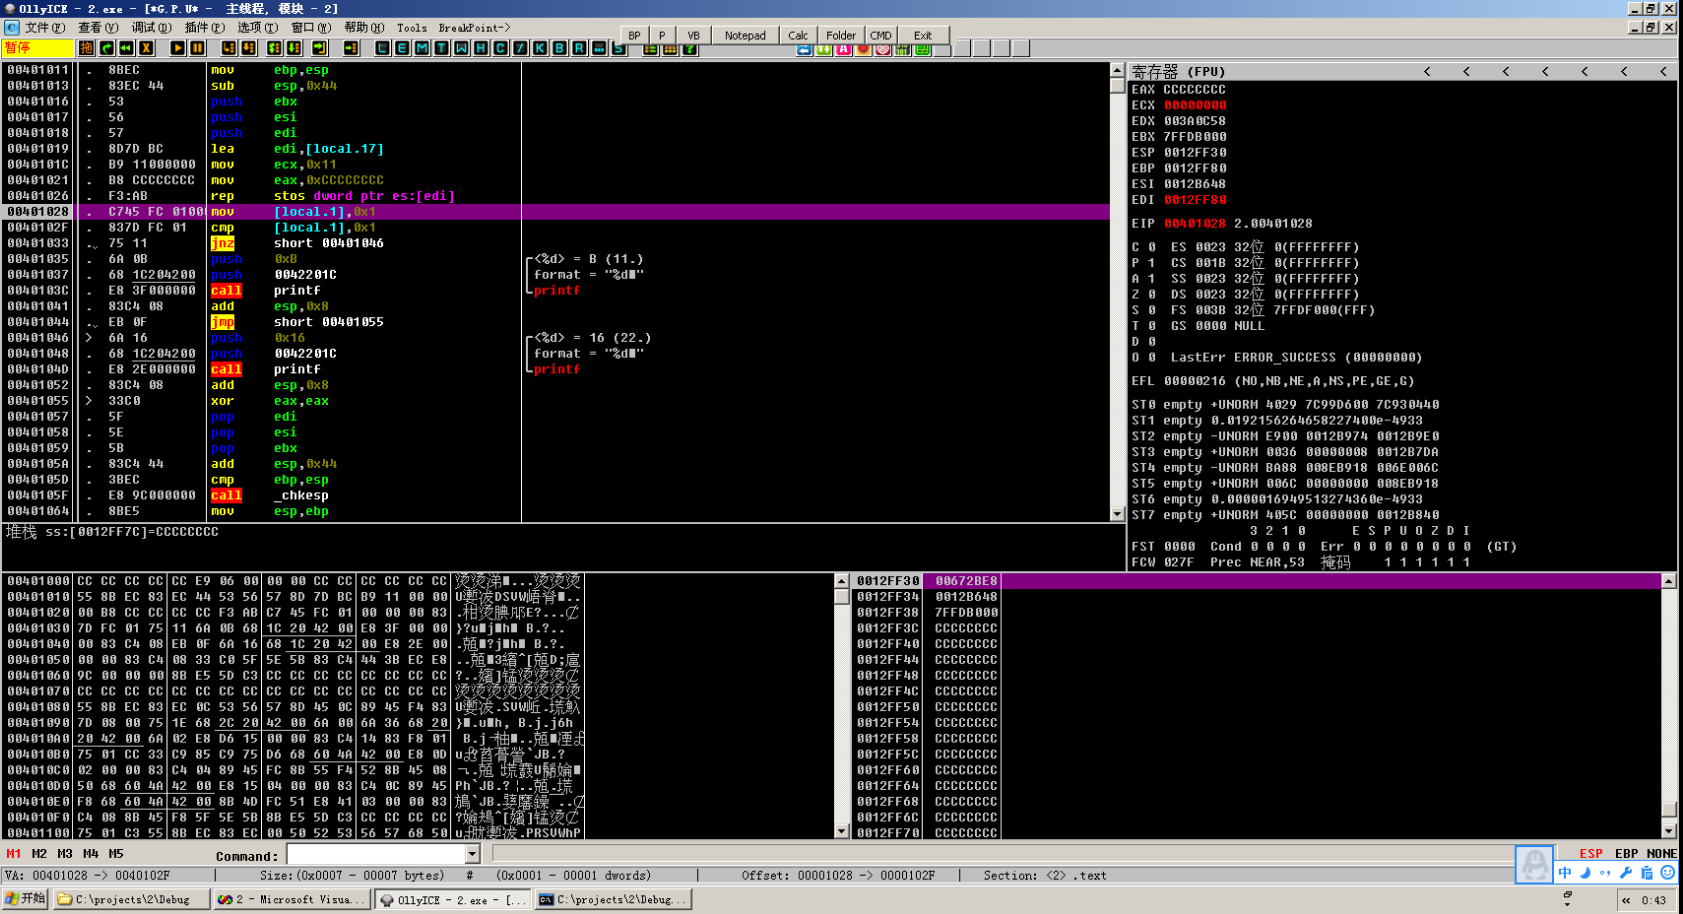1683x914 pixels.
Task: Switch to Microsoft Visual taskbar item
Action: (x=292, y=900)
